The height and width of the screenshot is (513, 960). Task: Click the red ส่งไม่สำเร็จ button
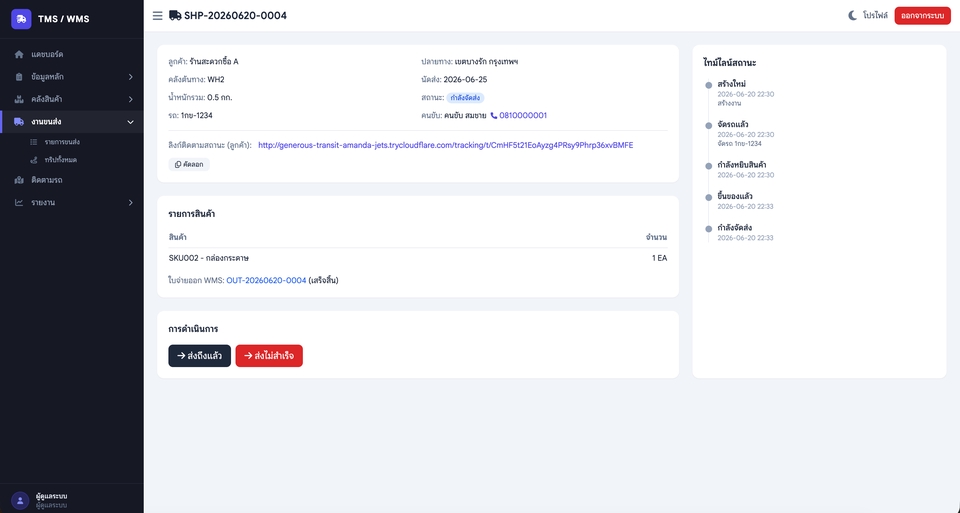(269, 356)
